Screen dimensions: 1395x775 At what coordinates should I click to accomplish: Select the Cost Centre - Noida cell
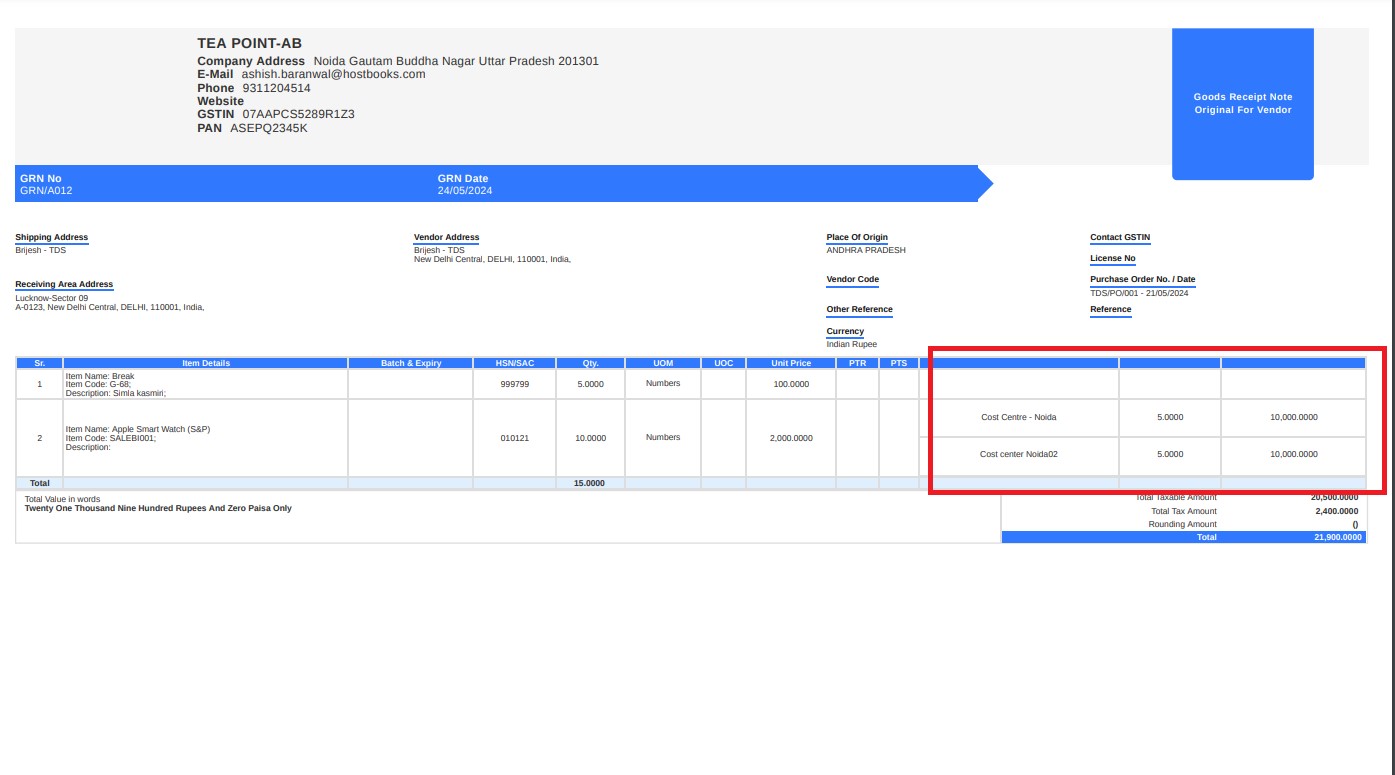1019,417
